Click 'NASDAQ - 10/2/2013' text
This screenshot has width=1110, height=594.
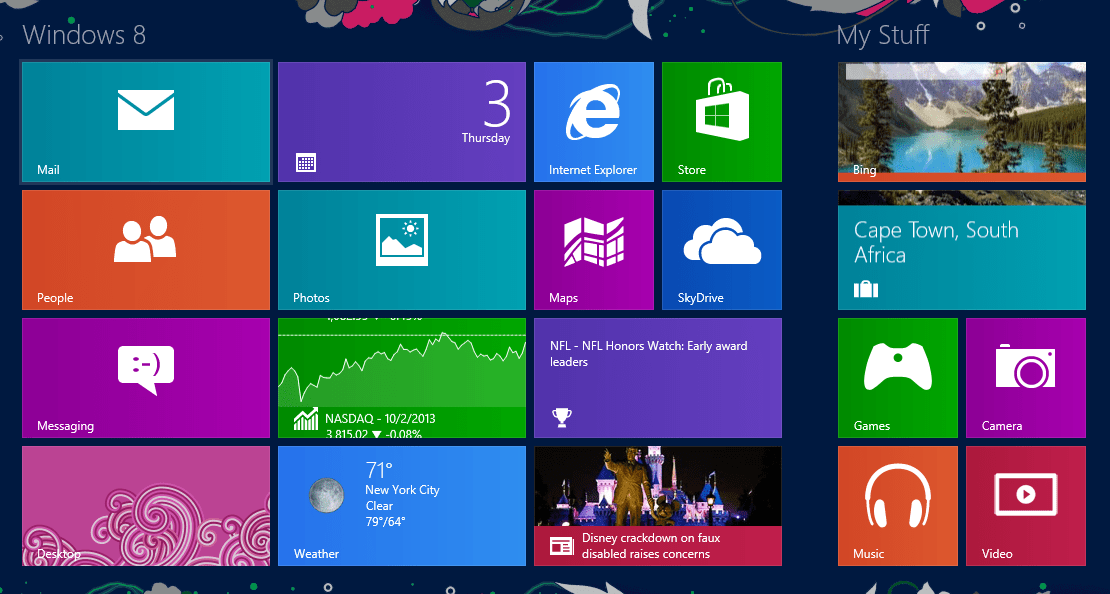click(x=380, y=418)
